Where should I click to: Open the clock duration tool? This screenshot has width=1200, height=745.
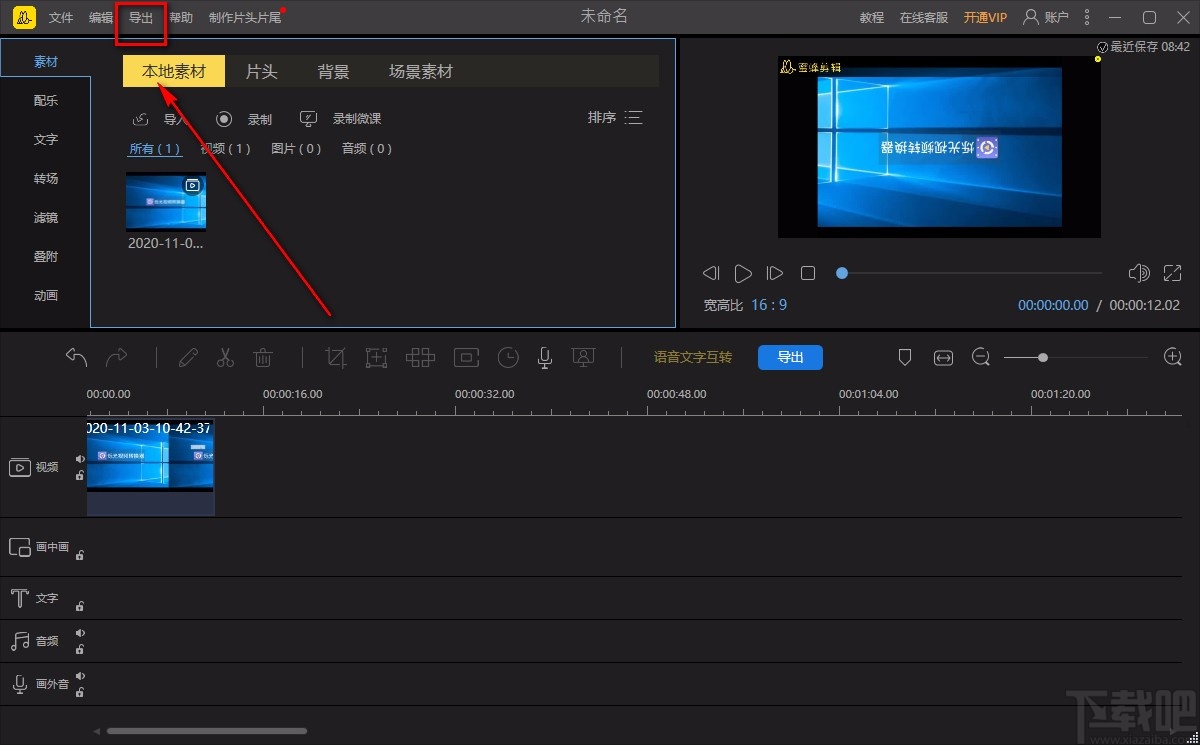click(509, 357)
